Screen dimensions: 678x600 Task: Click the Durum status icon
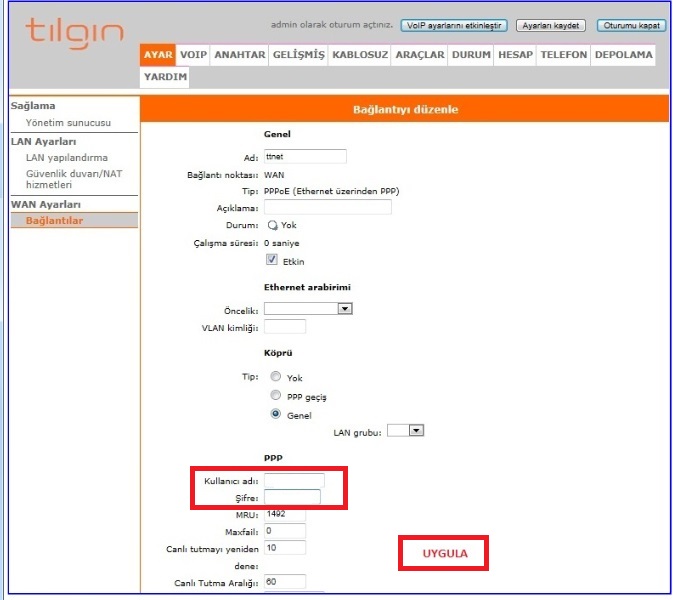[x=272, y=225]
